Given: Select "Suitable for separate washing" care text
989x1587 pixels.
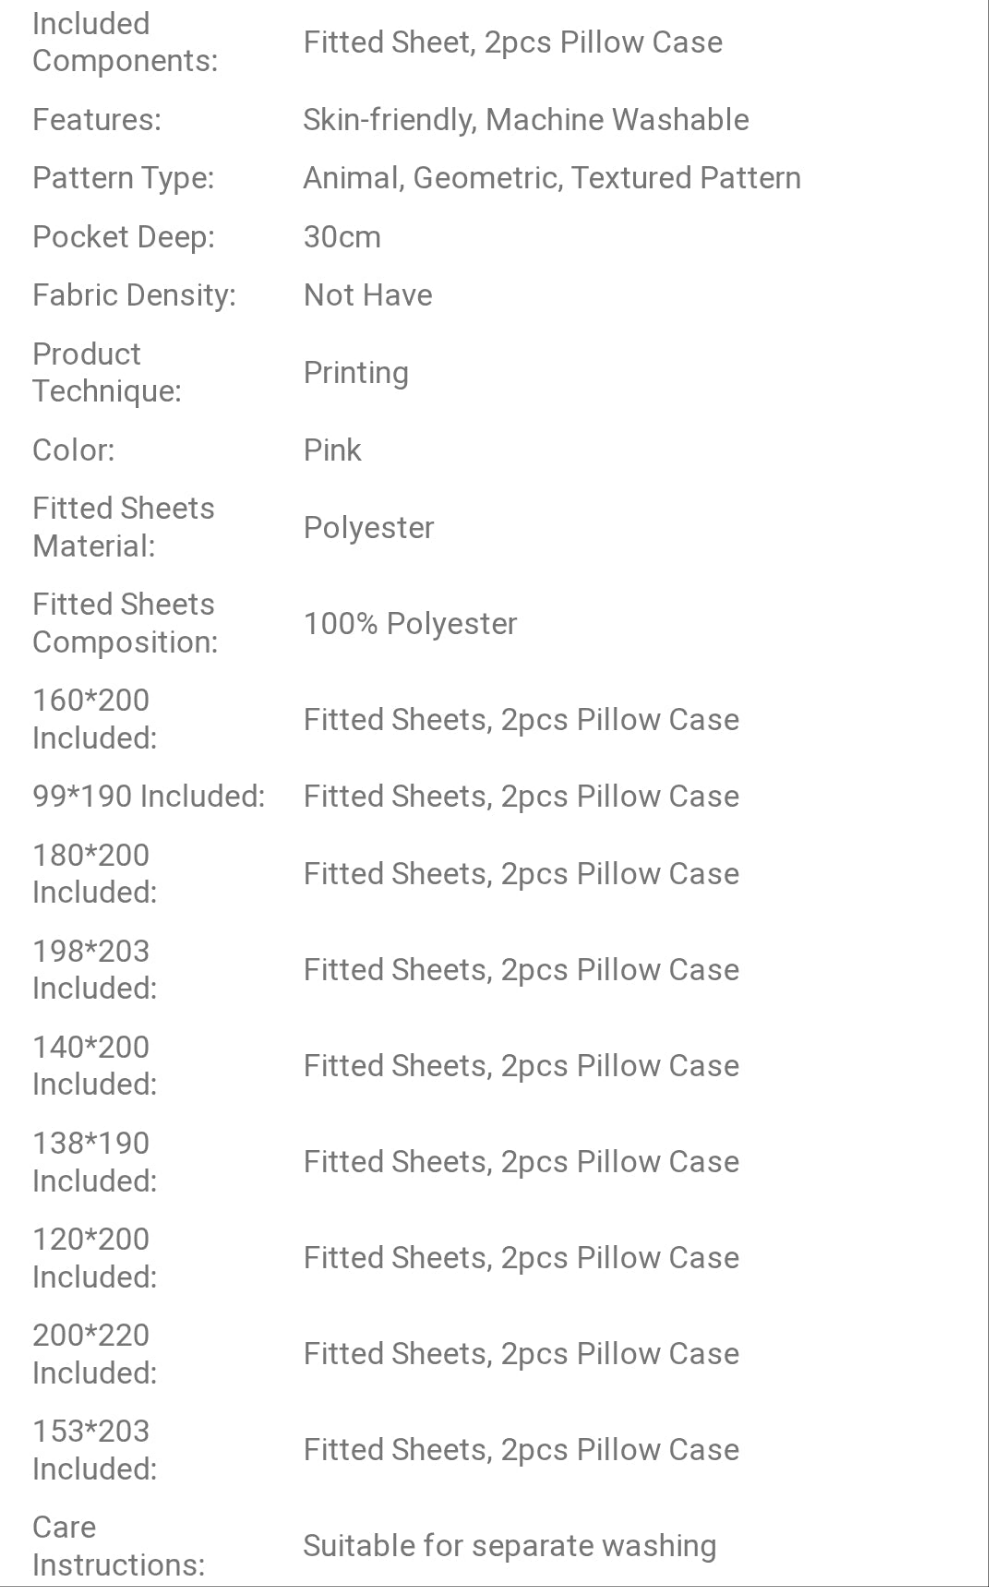Looking at the screenshot, I should tap(509, 1546).
